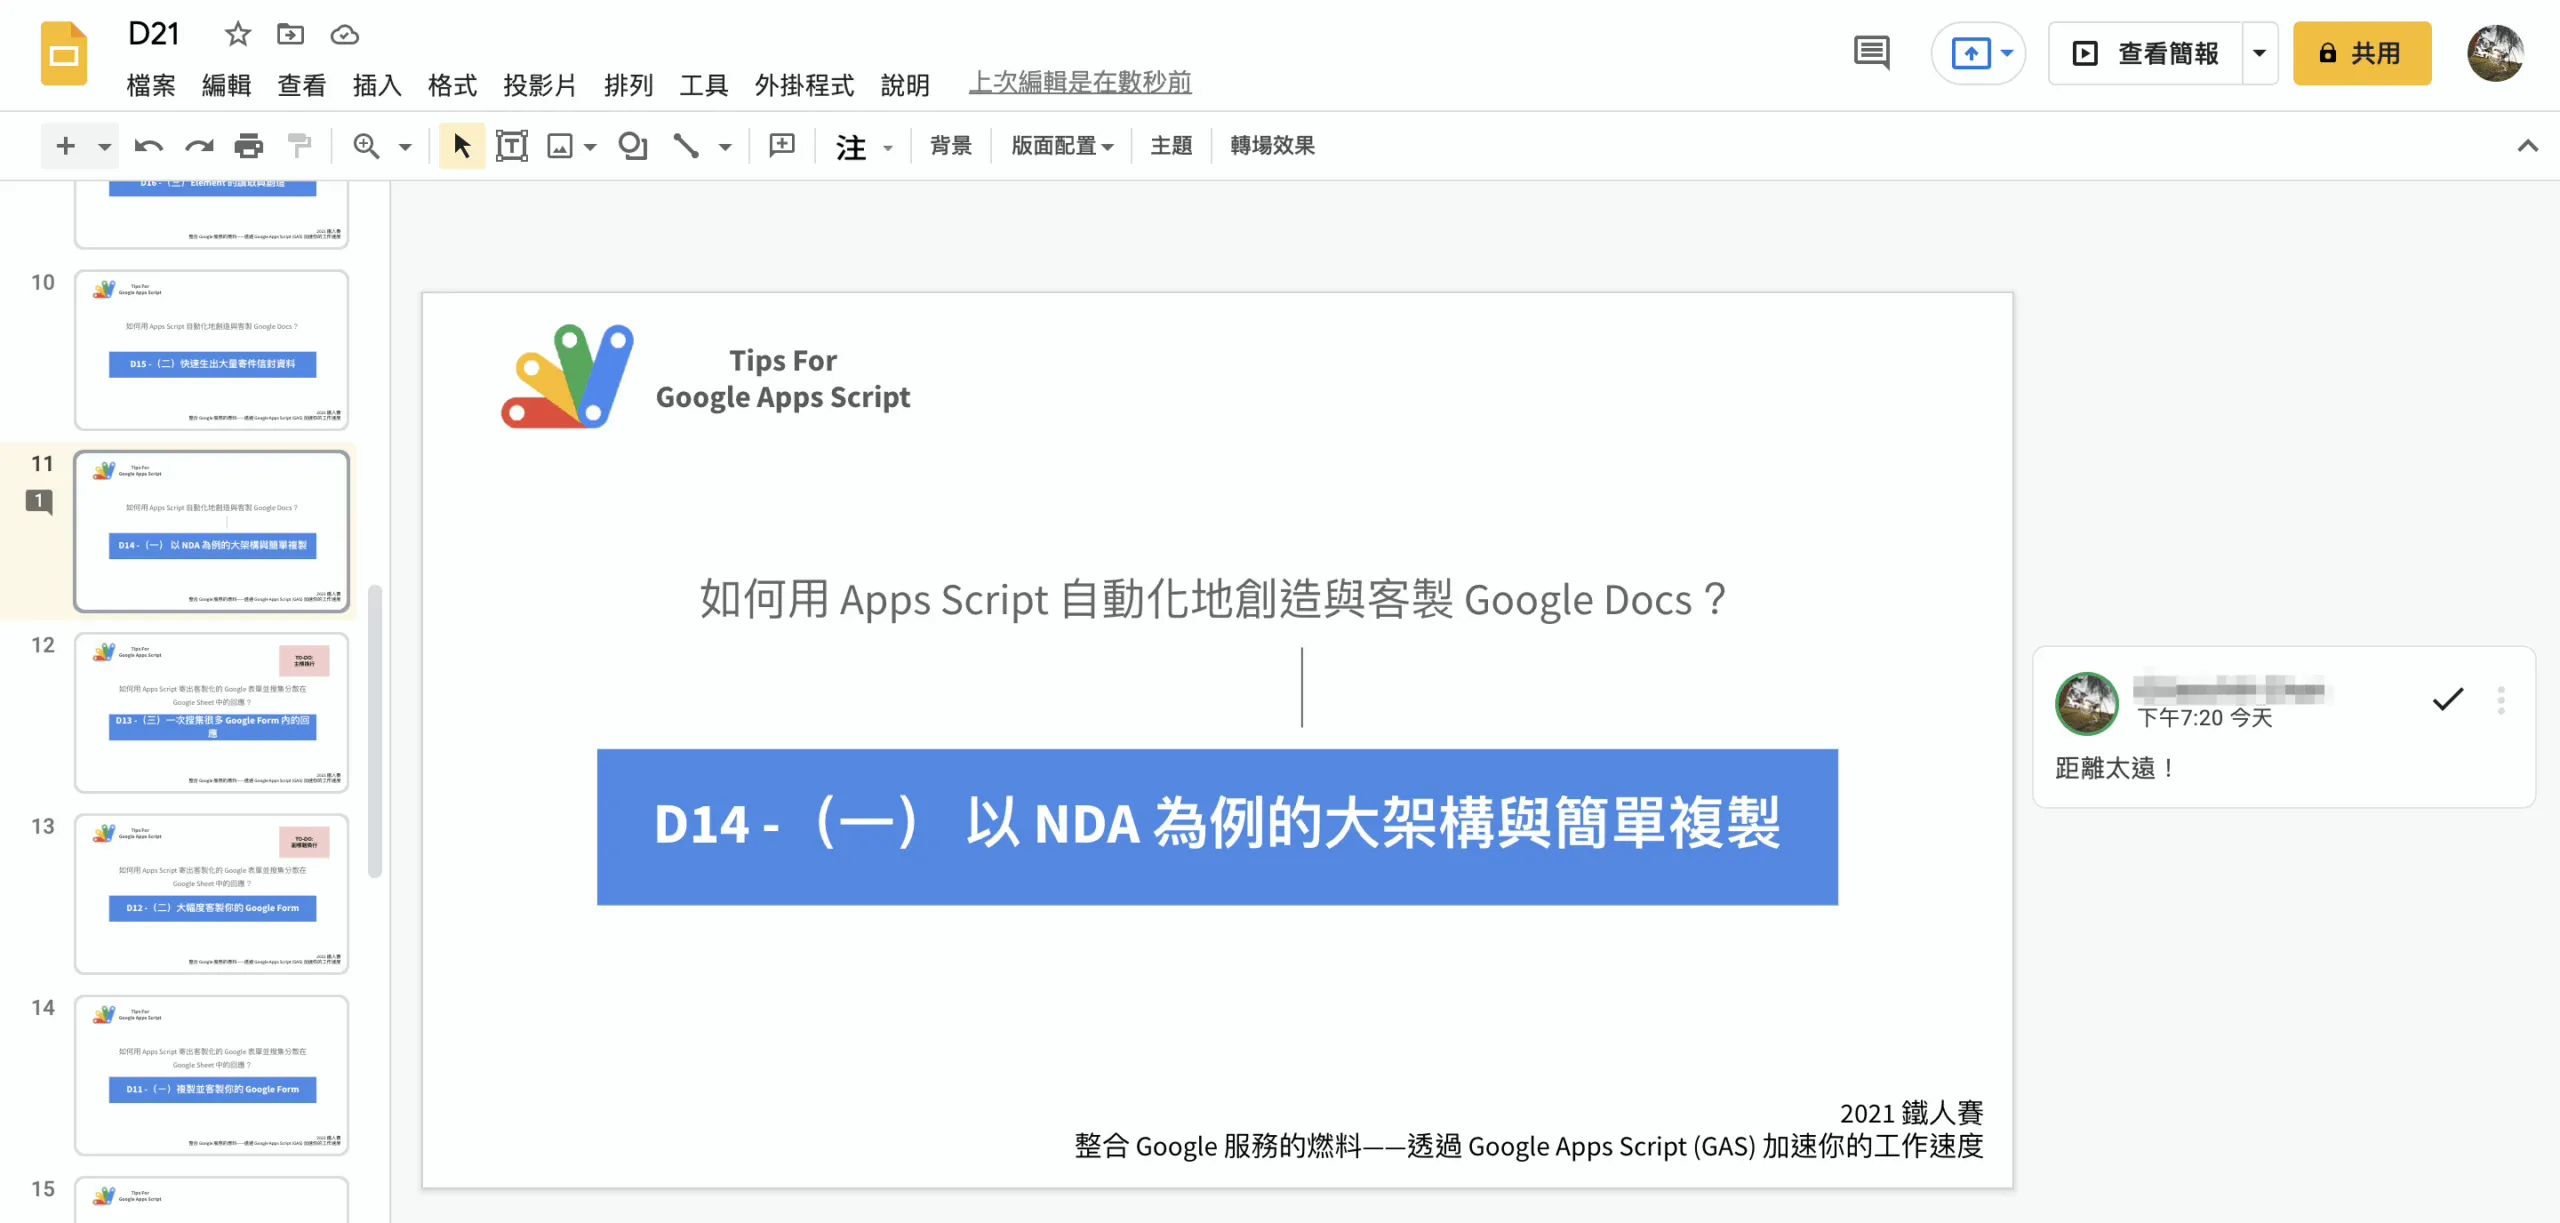
Task: Open the comment history panel
Action: point(1870,52)
